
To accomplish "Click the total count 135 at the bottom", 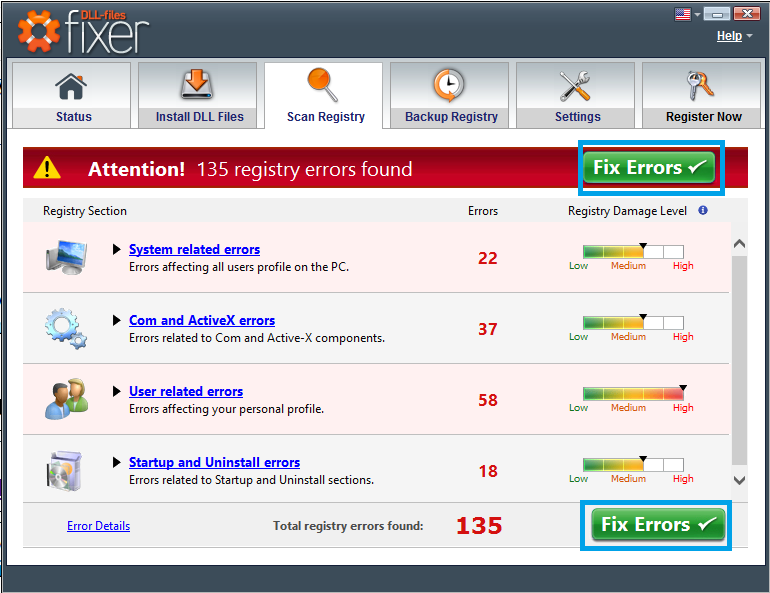I will click(x=479, y=526).
